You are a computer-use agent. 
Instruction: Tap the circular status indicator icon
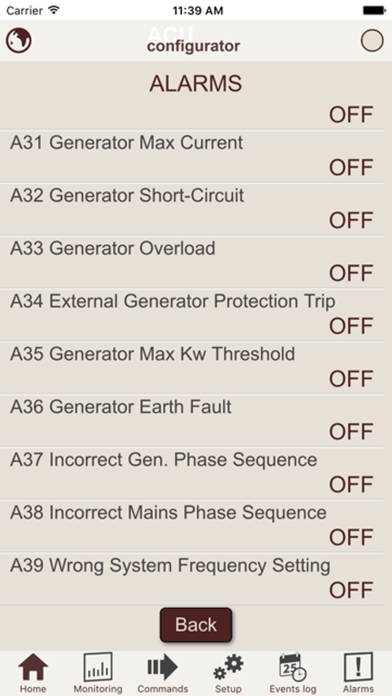372,41
